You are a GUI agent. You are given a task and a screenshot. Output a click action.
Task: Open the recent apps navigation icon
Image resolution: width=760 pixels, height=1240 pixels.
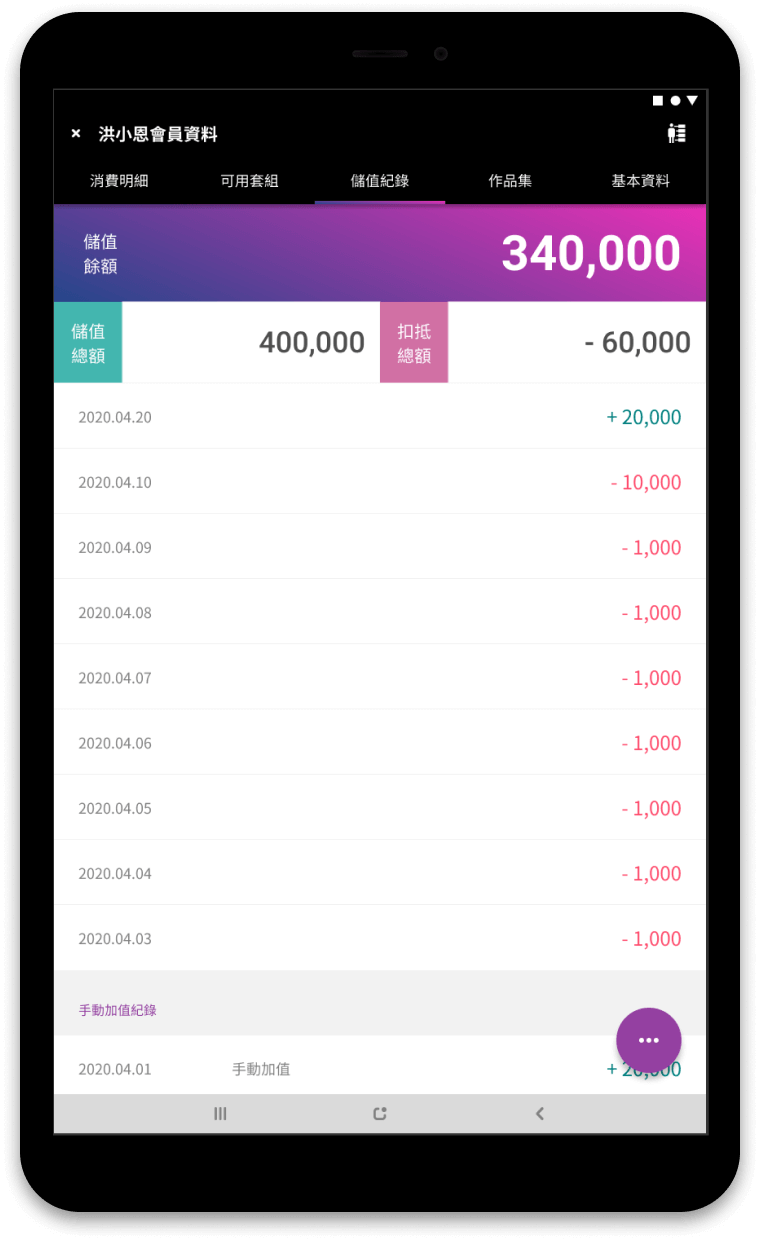(x=220, y=1113)
